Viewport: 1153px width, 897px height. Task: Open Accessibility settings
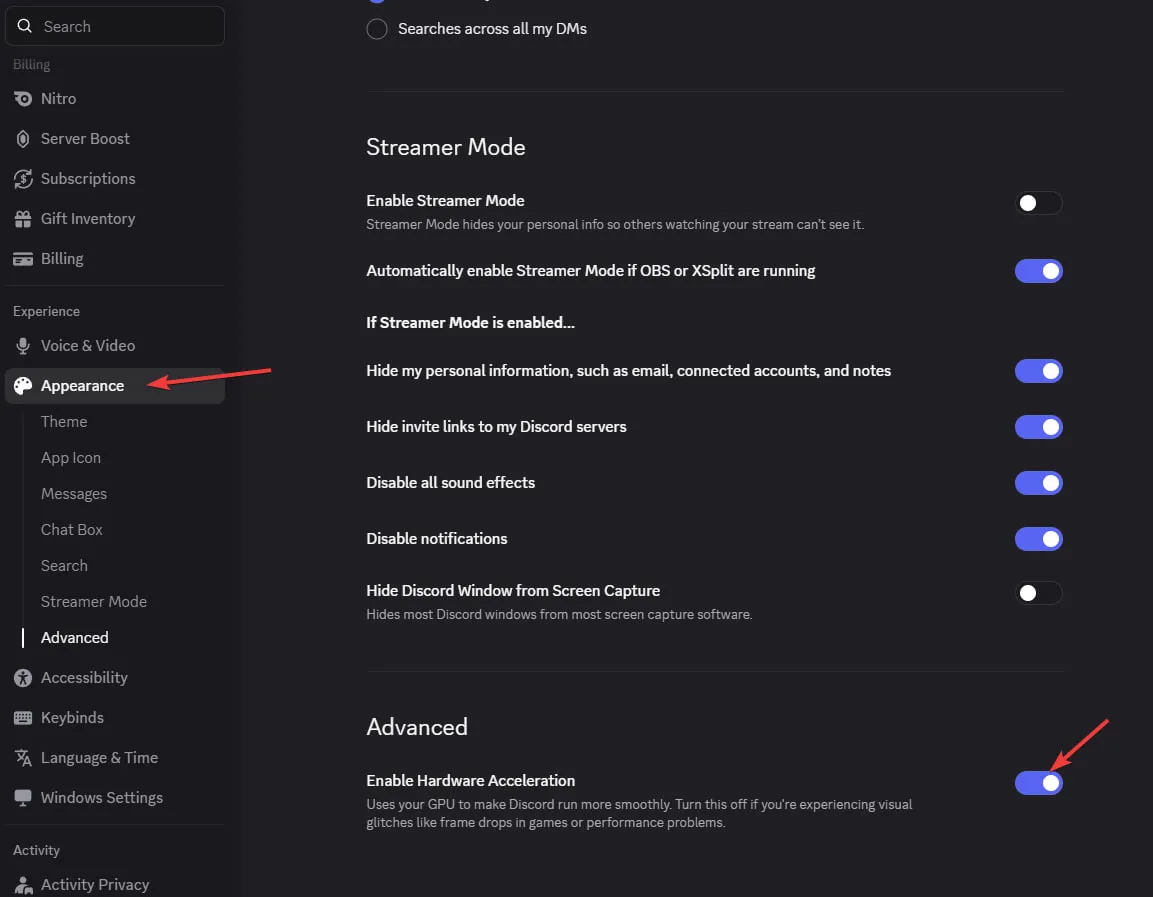coord(114,678)
